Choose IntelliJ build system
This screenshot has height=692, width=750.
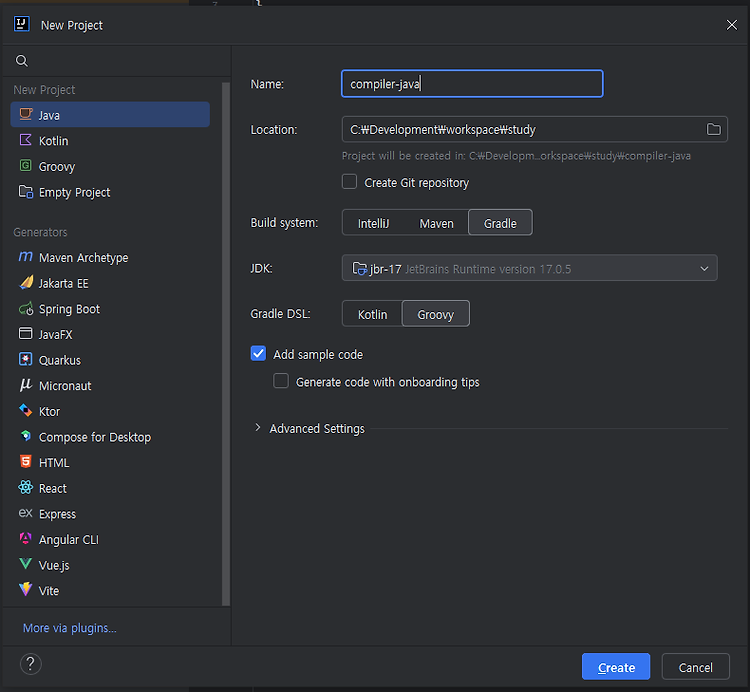click(373, 223)
